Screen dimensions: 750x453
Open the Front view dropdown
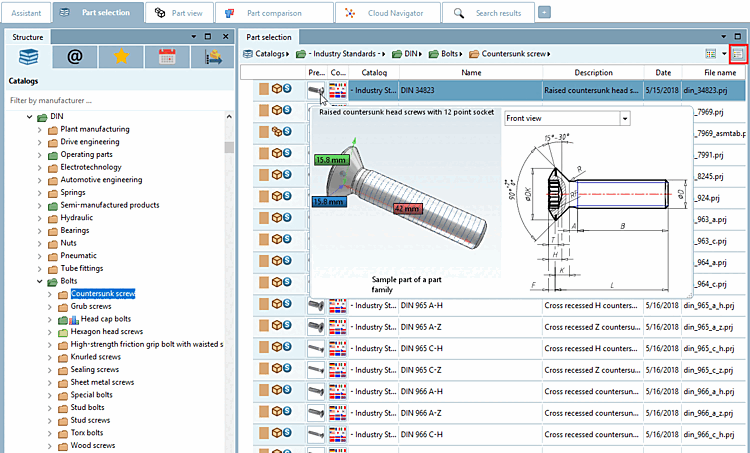pos(568,118)
